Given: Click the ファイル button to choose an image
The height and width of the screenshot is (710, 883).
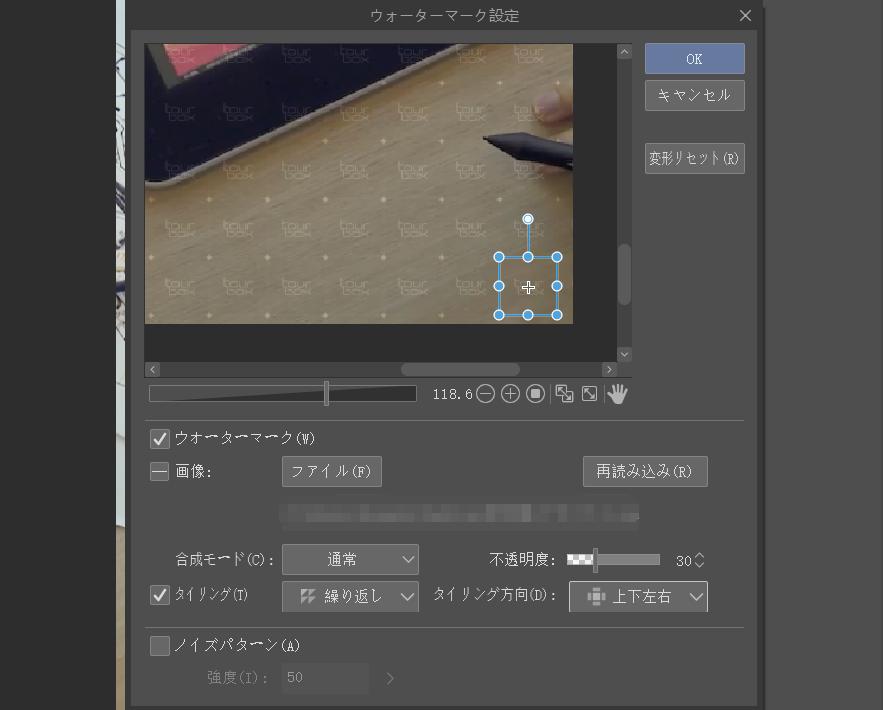Looking at the screenshot, I should click(331, 471).
